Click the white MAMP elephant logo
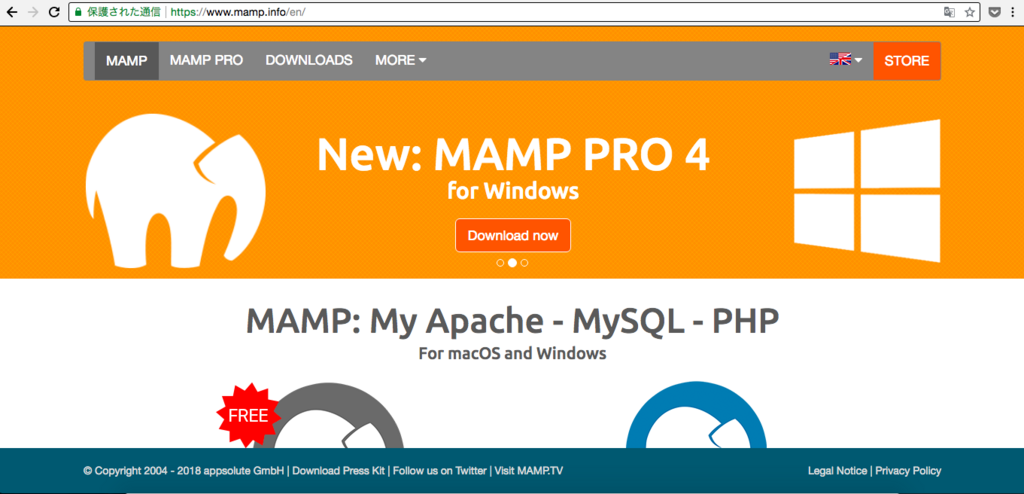 point(175,191)
